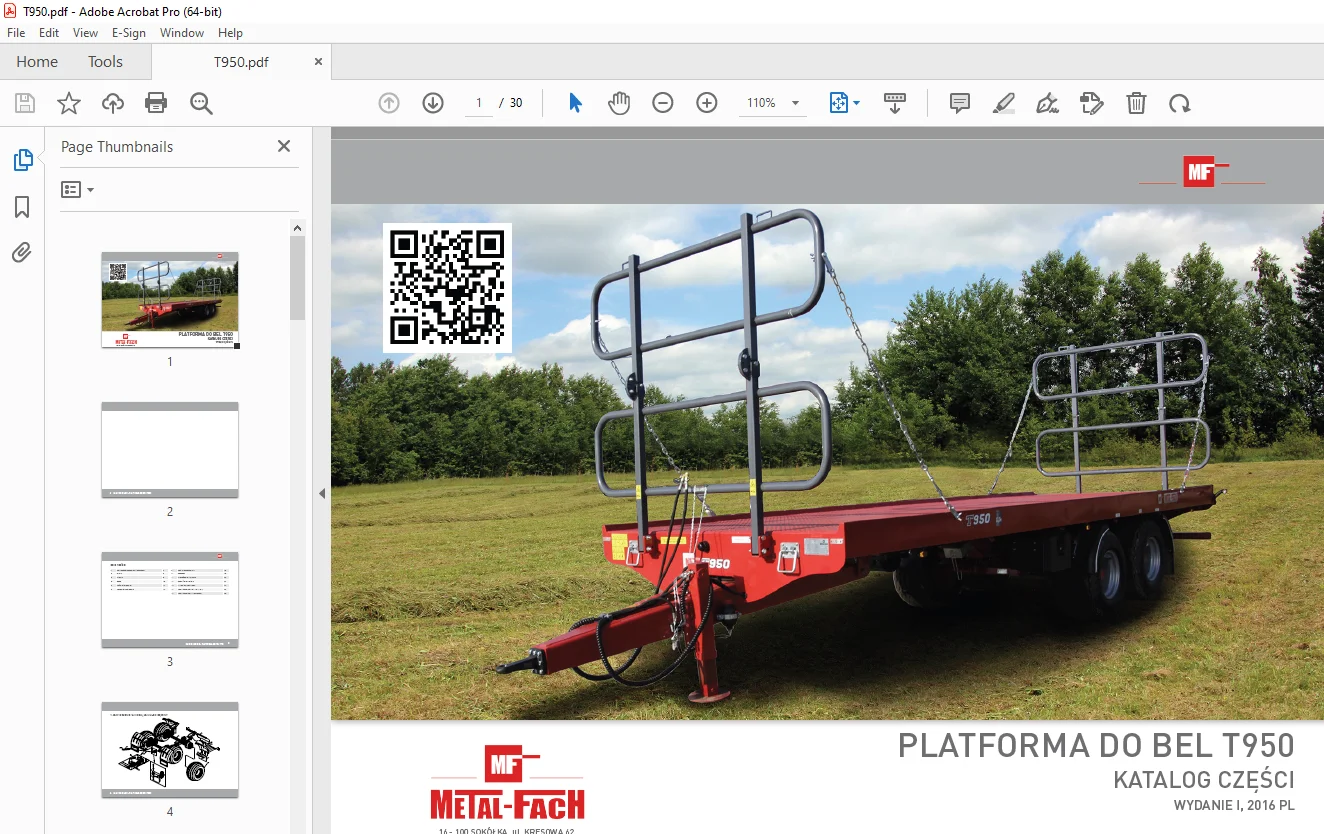Screen dimensions: 1324x834
Task: Choose the Selection arrow tool
Action: (575, 103)
